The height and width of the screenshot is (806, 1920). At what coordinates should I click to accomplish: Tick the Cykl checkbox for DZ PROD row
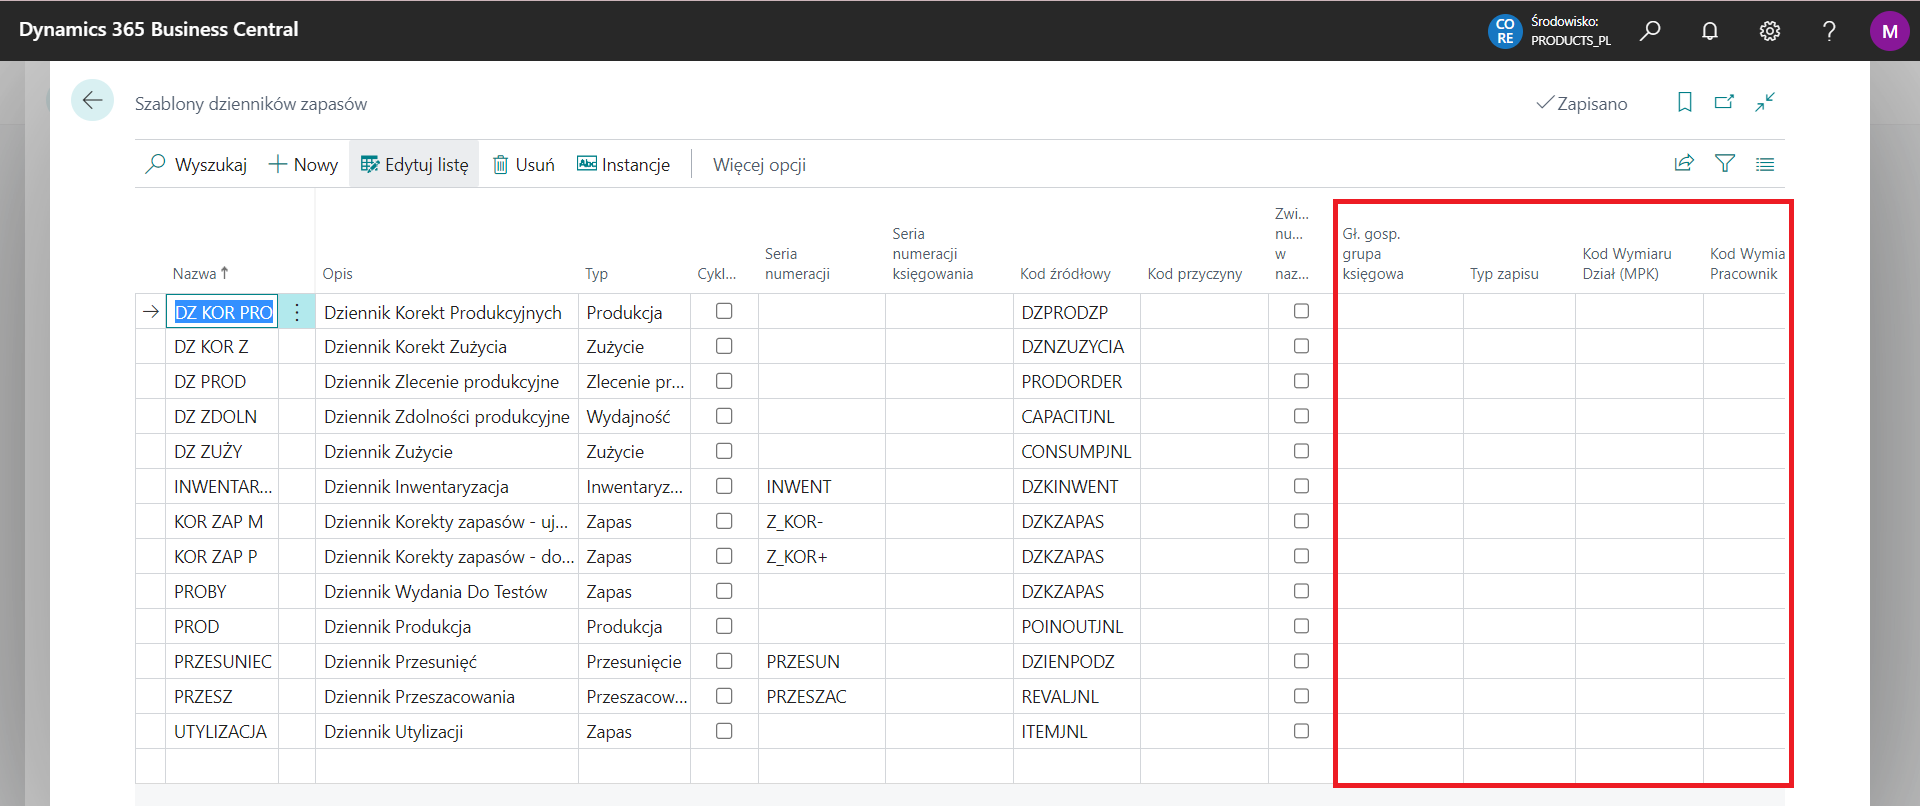click(724, 381)
